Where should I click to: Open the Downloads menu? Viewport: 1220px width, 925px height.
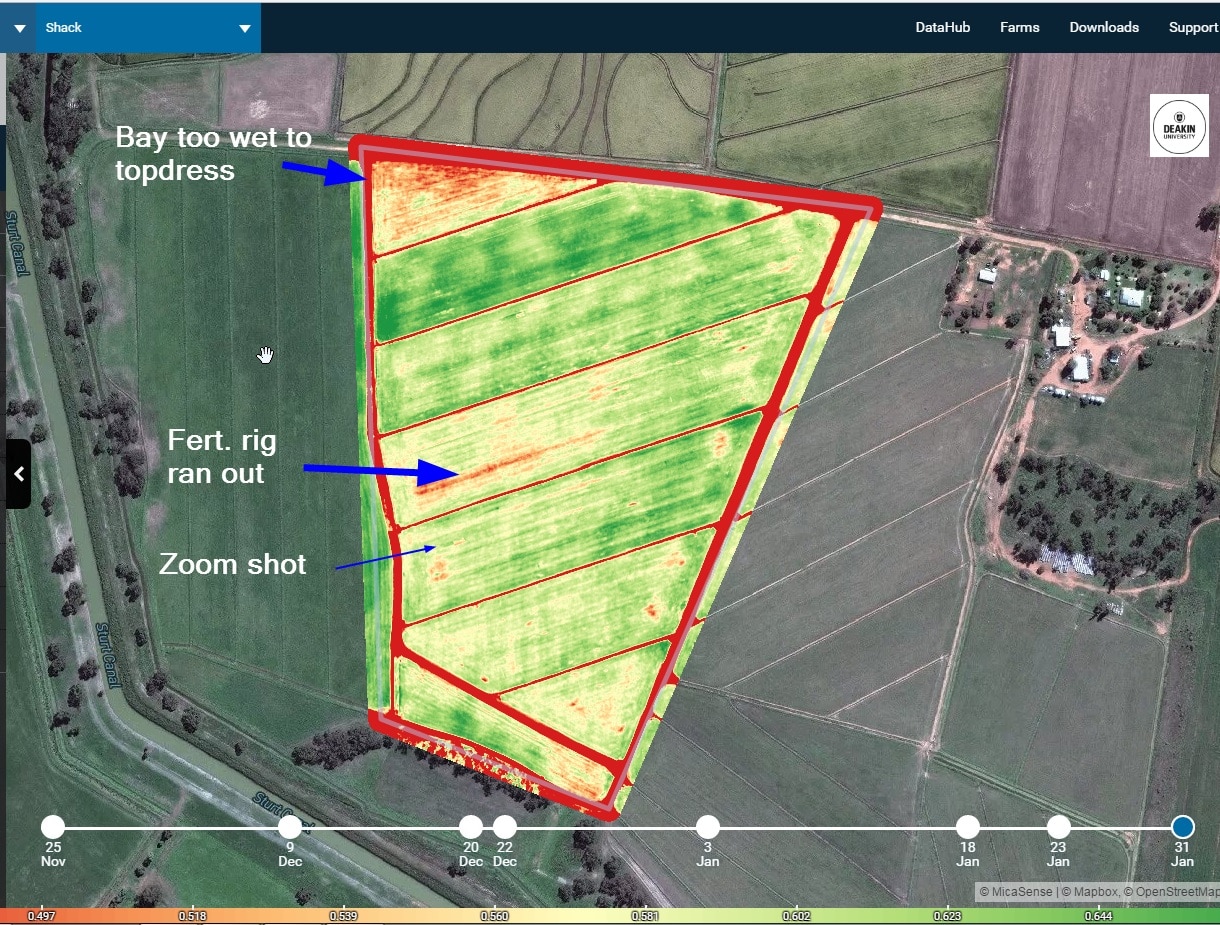(x=1104, y=27)
